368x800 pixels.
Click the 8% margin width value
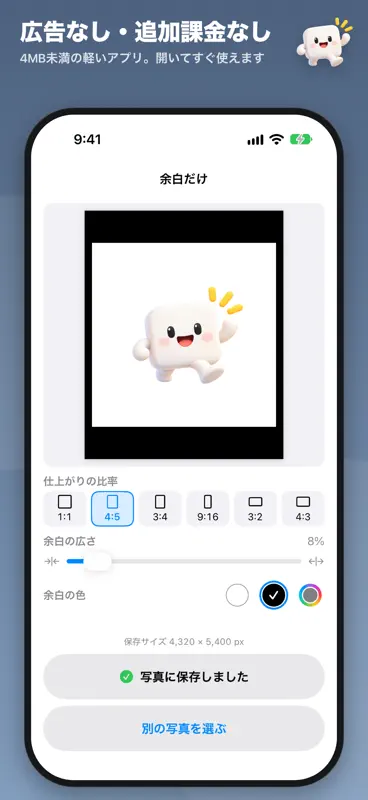(x=316, y=541)
